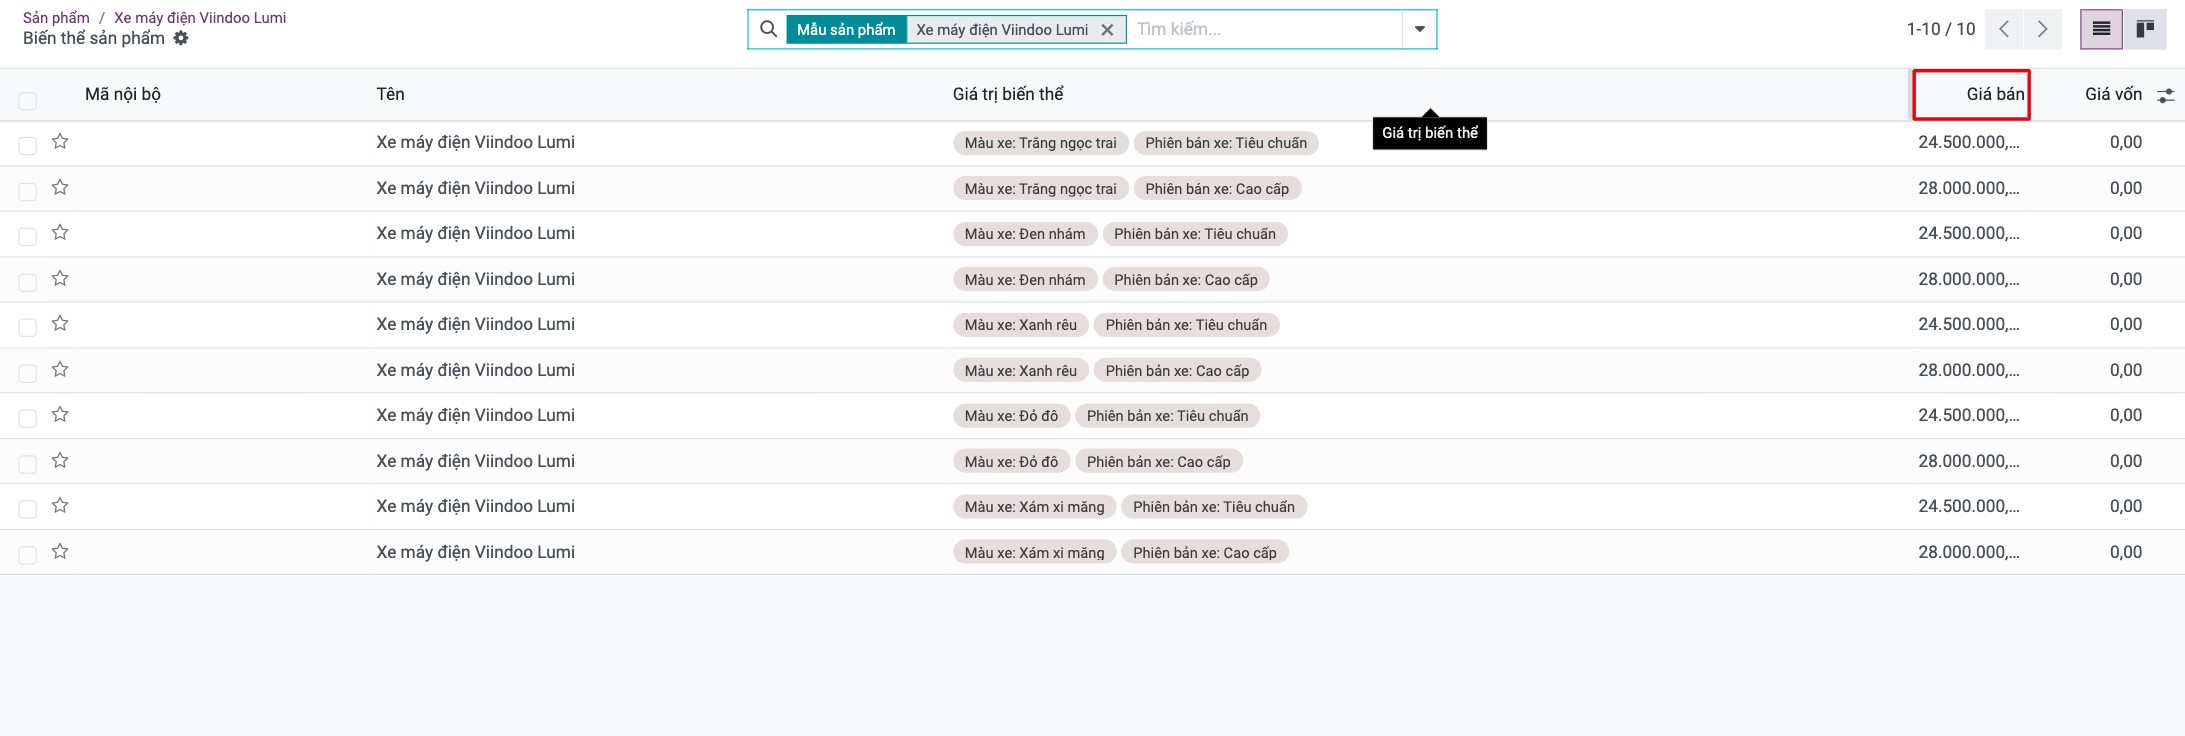Favorite the Đen nhám Cao cấp variant

click(x=60, y=278)
